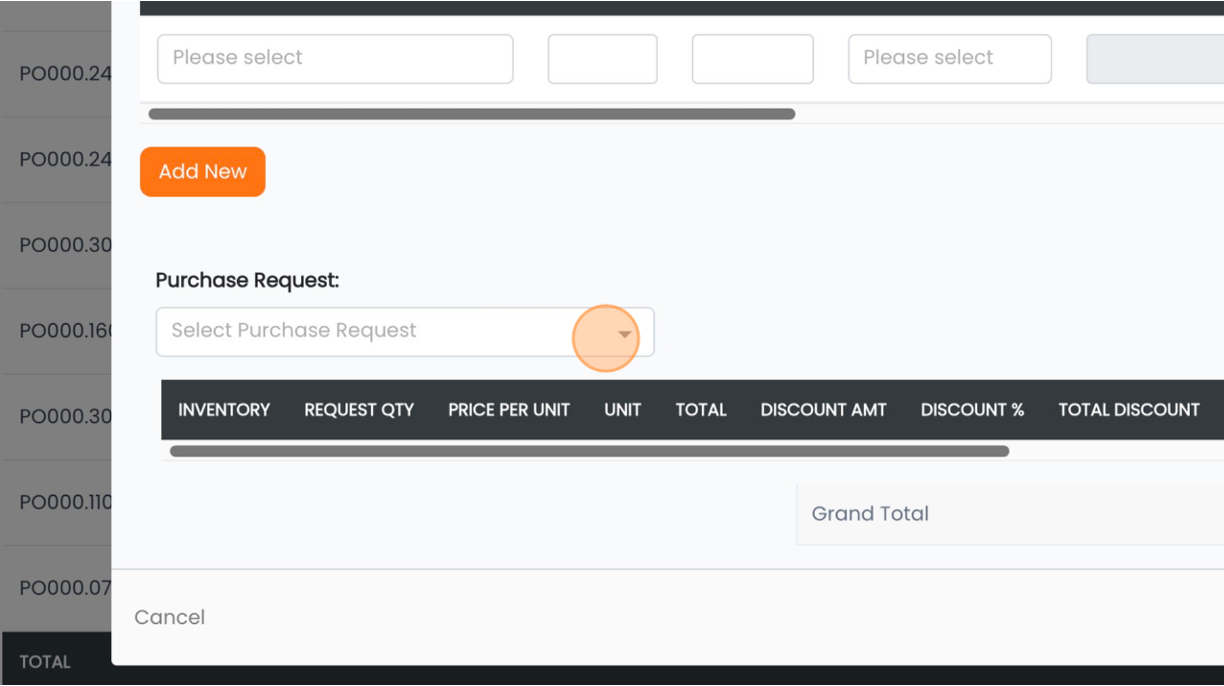1224x686 pixels.
Task: Click the Add New button
Action: tap(203, 172)
